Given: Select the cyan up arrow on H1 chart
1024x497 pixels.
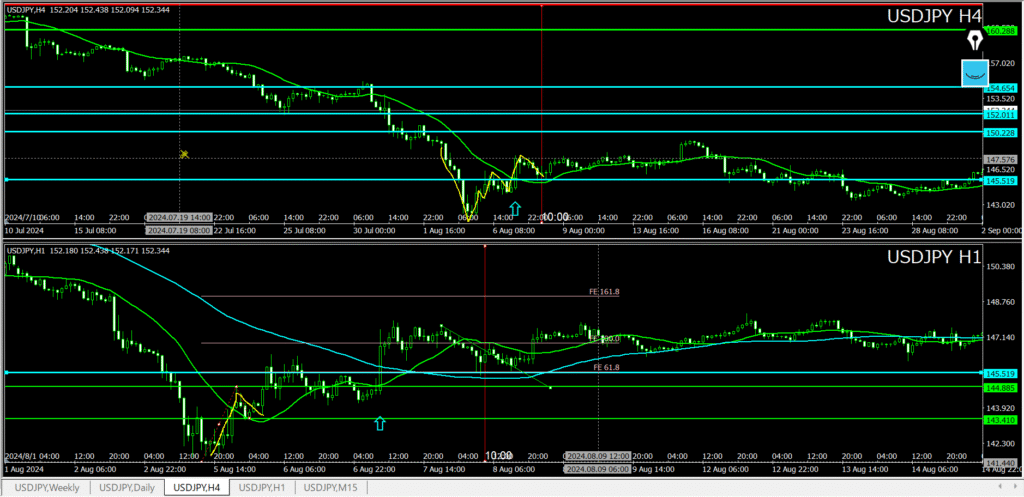Looking at the screenshot, I should pos(379,424).
